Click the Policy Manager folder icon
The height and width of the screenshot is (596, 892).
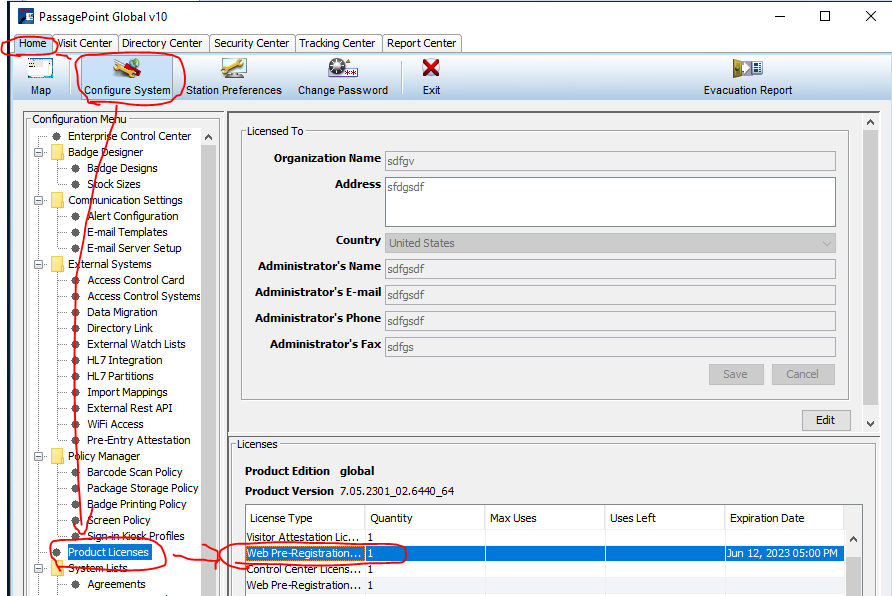coord(57,456)
